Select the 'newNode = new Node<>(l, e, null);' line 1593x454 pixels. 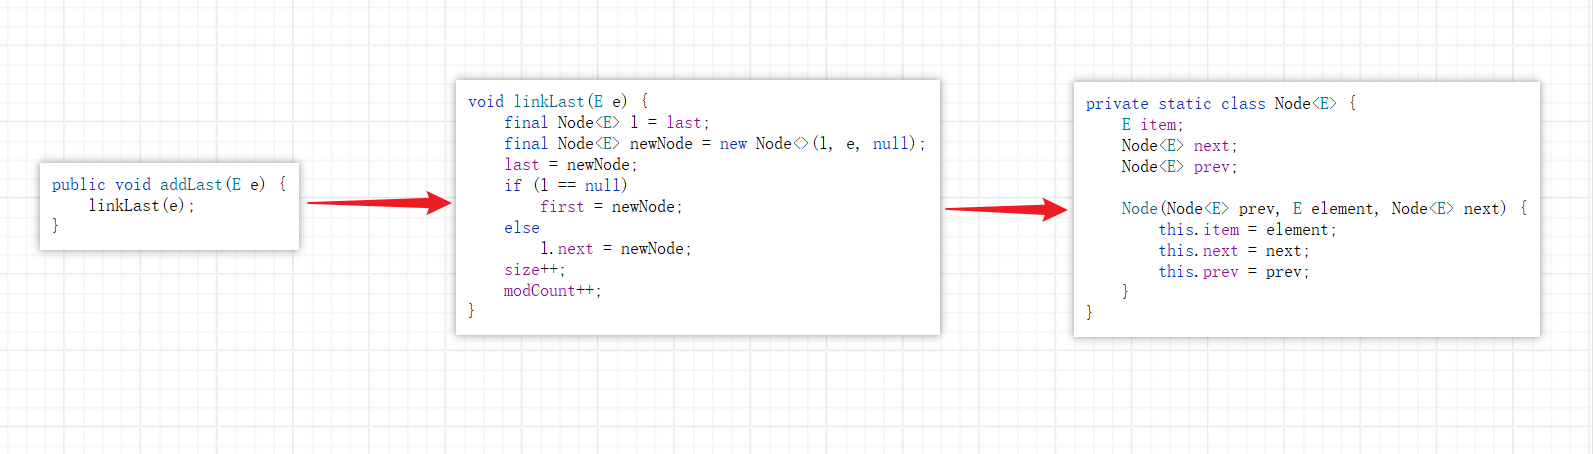[715, 143]
